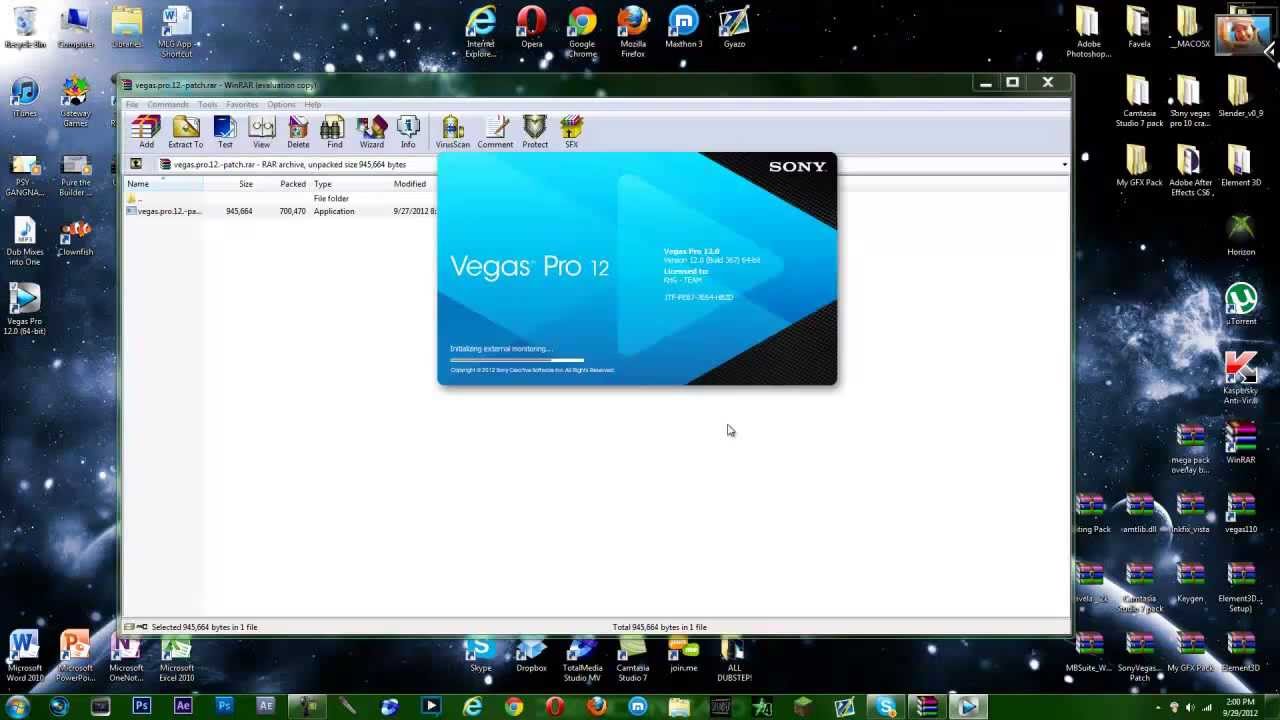Click the Skype icon in the taskbar
Screen dimensions: 1280x720
coord(886,706)
